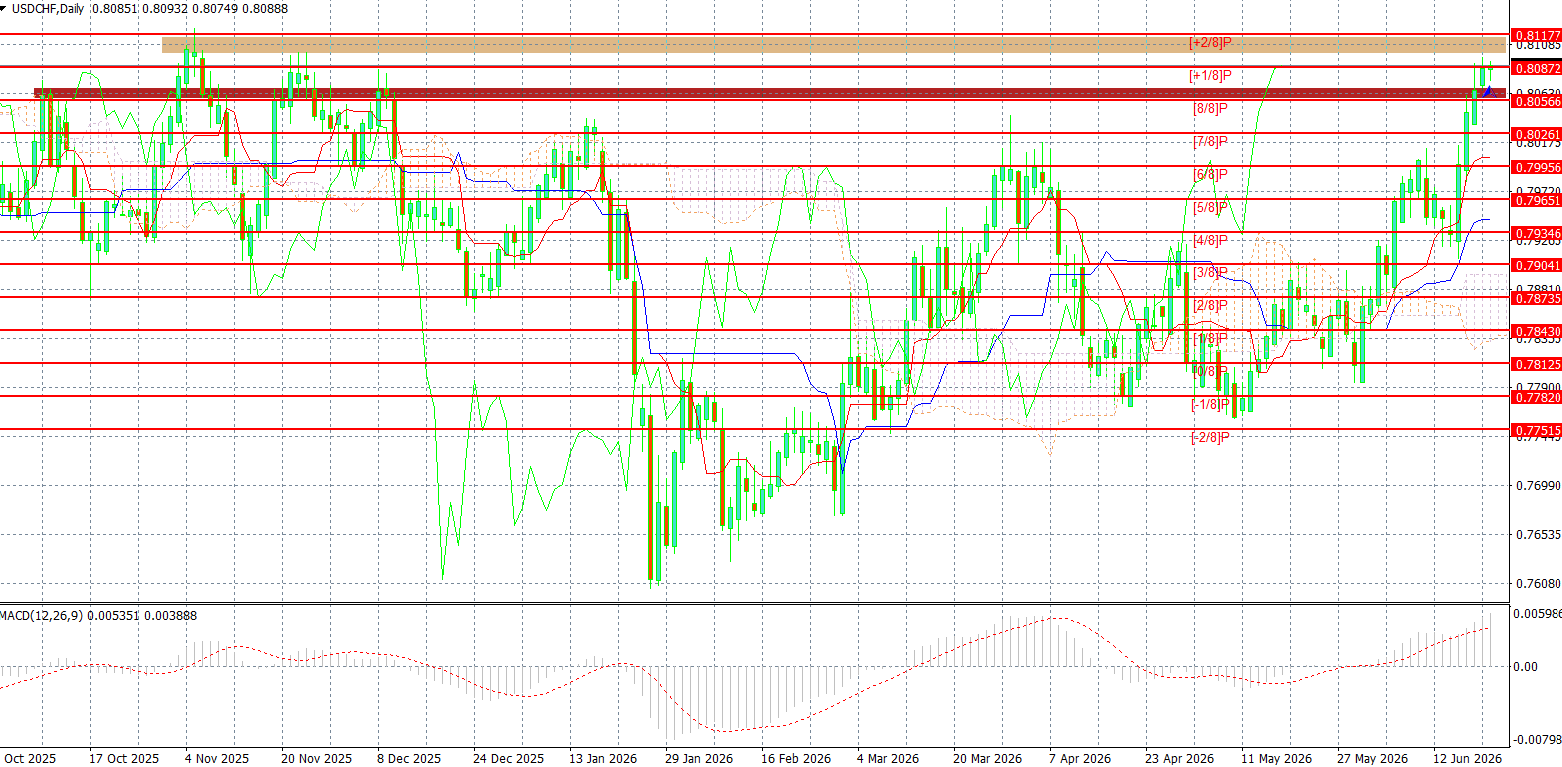Select the [-2/8]P Murrey level label
Image resolution: width=1562 pixels, height=767 pixels.
click(x=1210, y=438)
